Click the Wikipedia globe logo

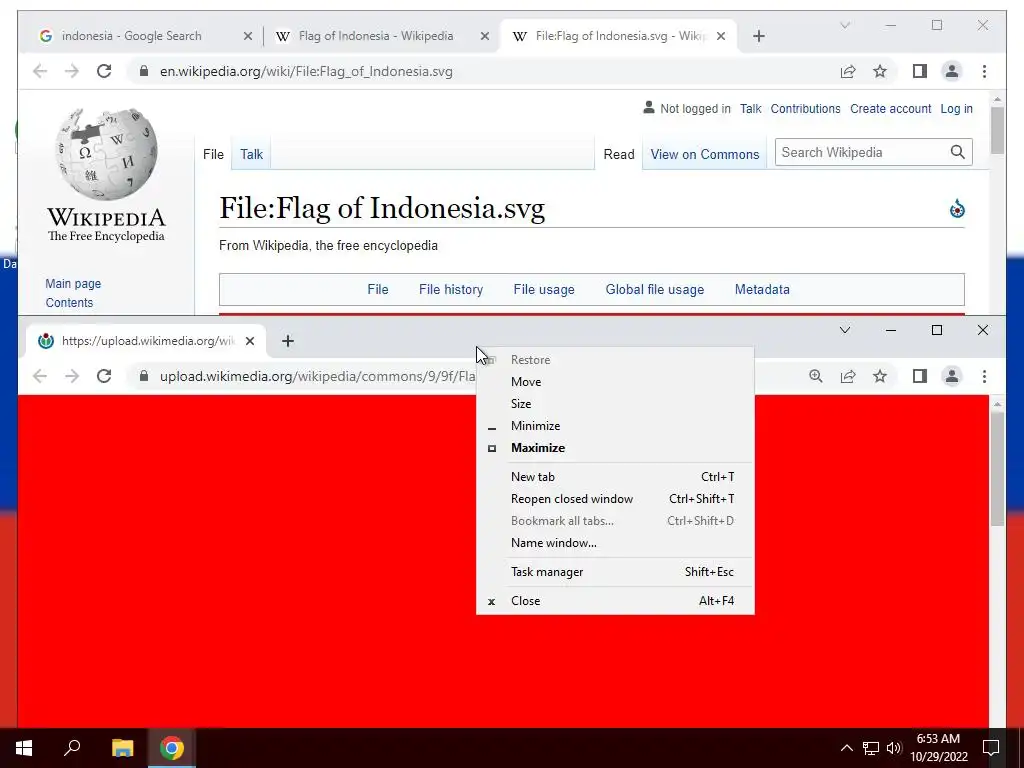pyautogui.click(x=106, y=154)
